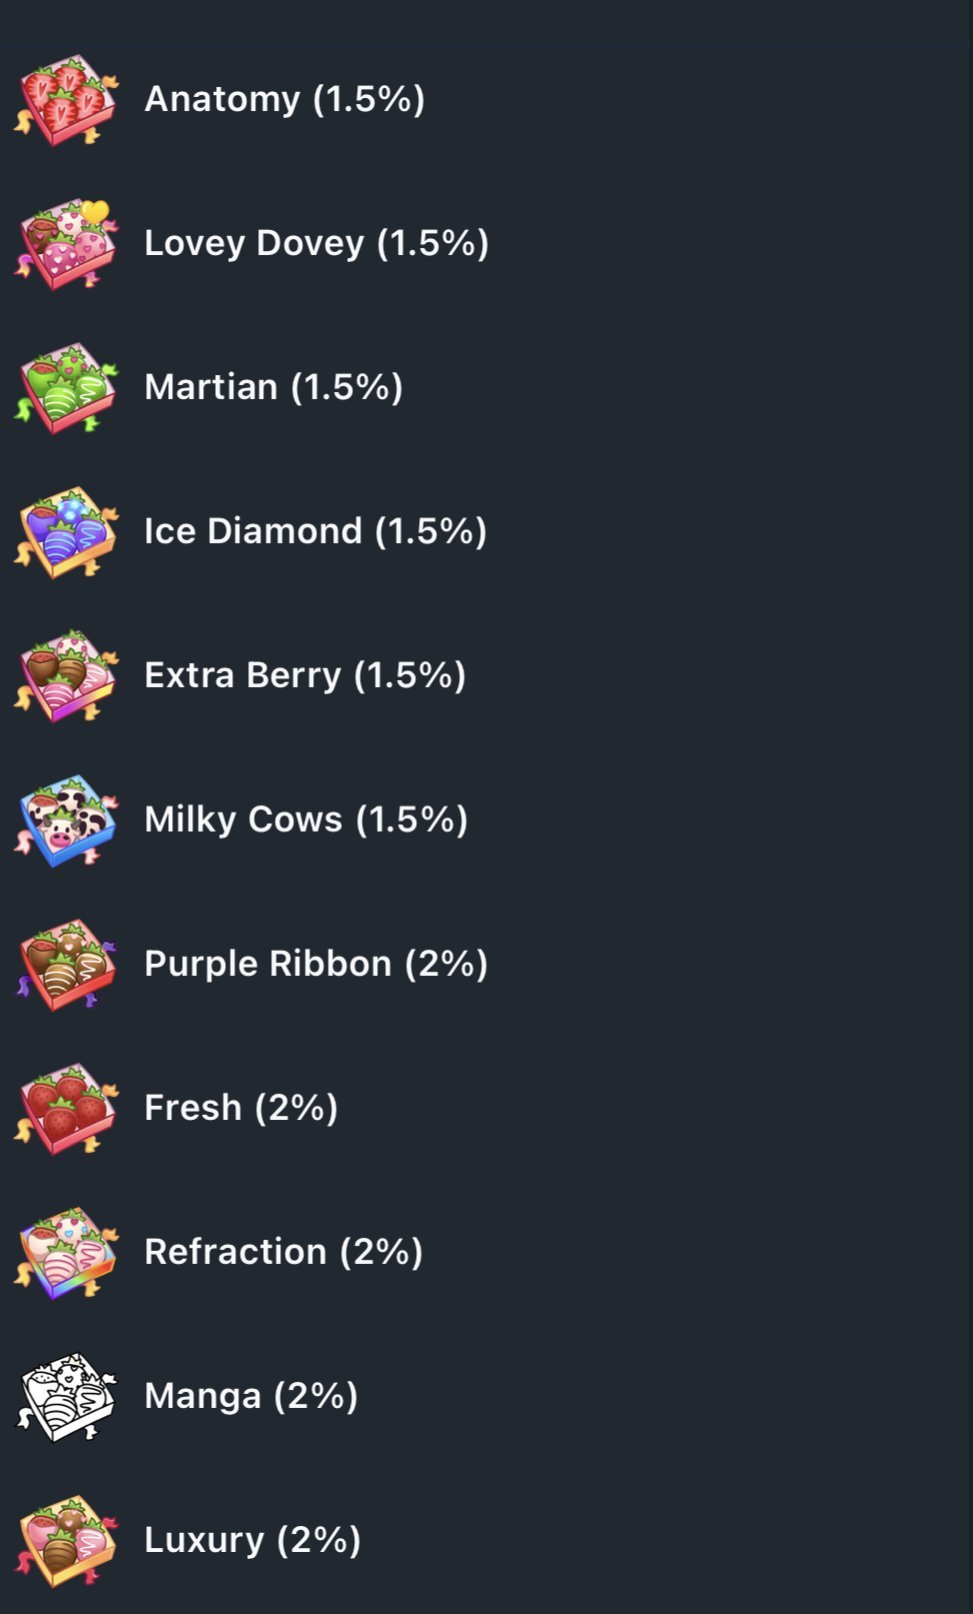This screenshot has width=973, height=1614.
Task: Click the Purple Ribbon box icon
Action: (66, 964)
